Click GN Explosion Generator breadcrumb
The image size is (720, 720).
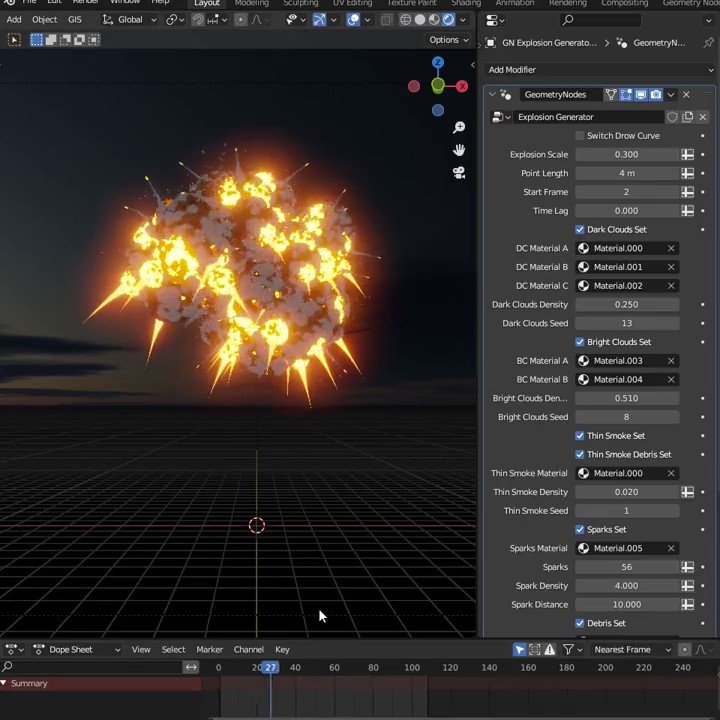(x=549, y=43)
